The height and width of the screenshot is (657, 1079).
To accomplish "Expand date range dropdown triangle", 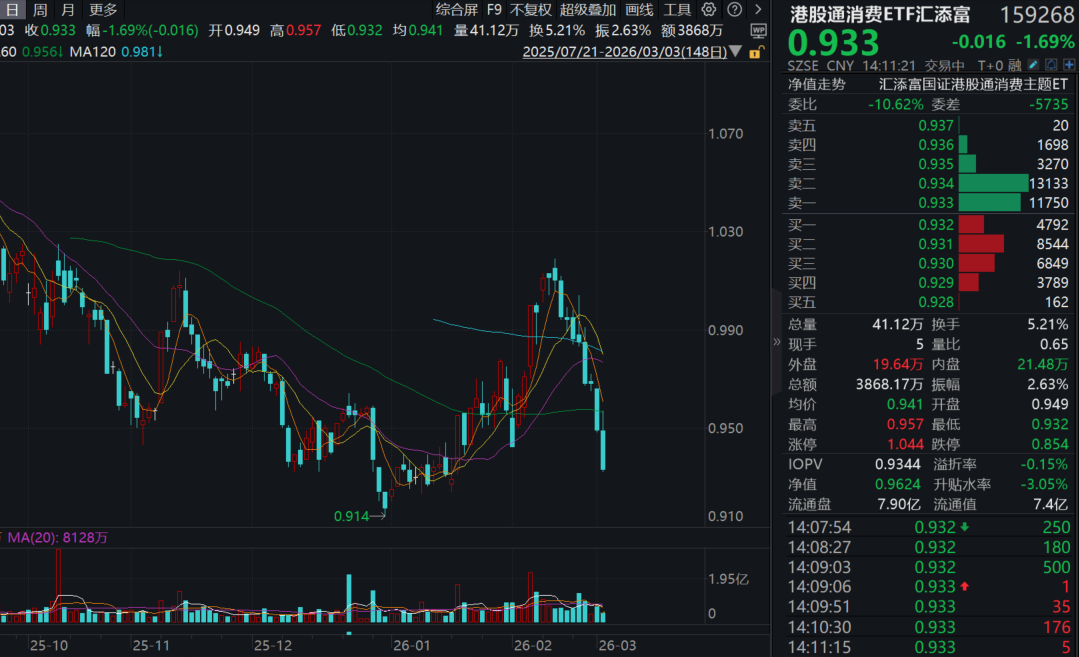I will pyautogui.click(x=736, y=50).
